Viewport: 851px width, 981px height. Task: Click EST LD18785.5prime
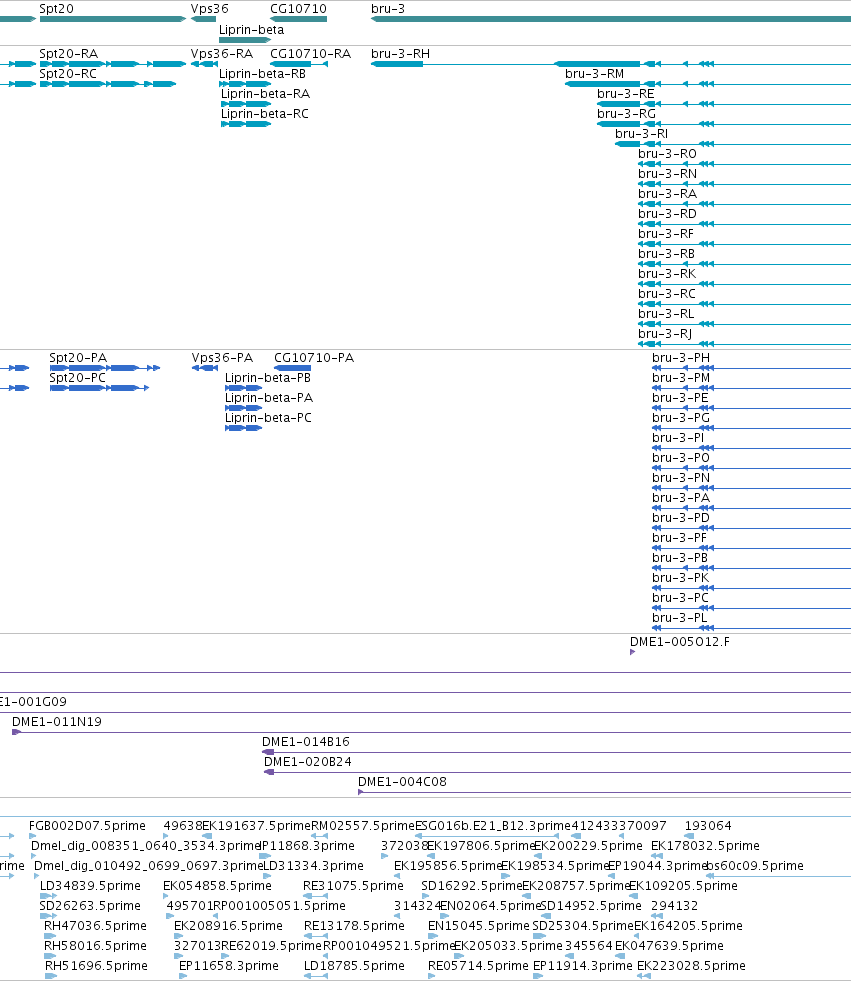click(354, 966)
